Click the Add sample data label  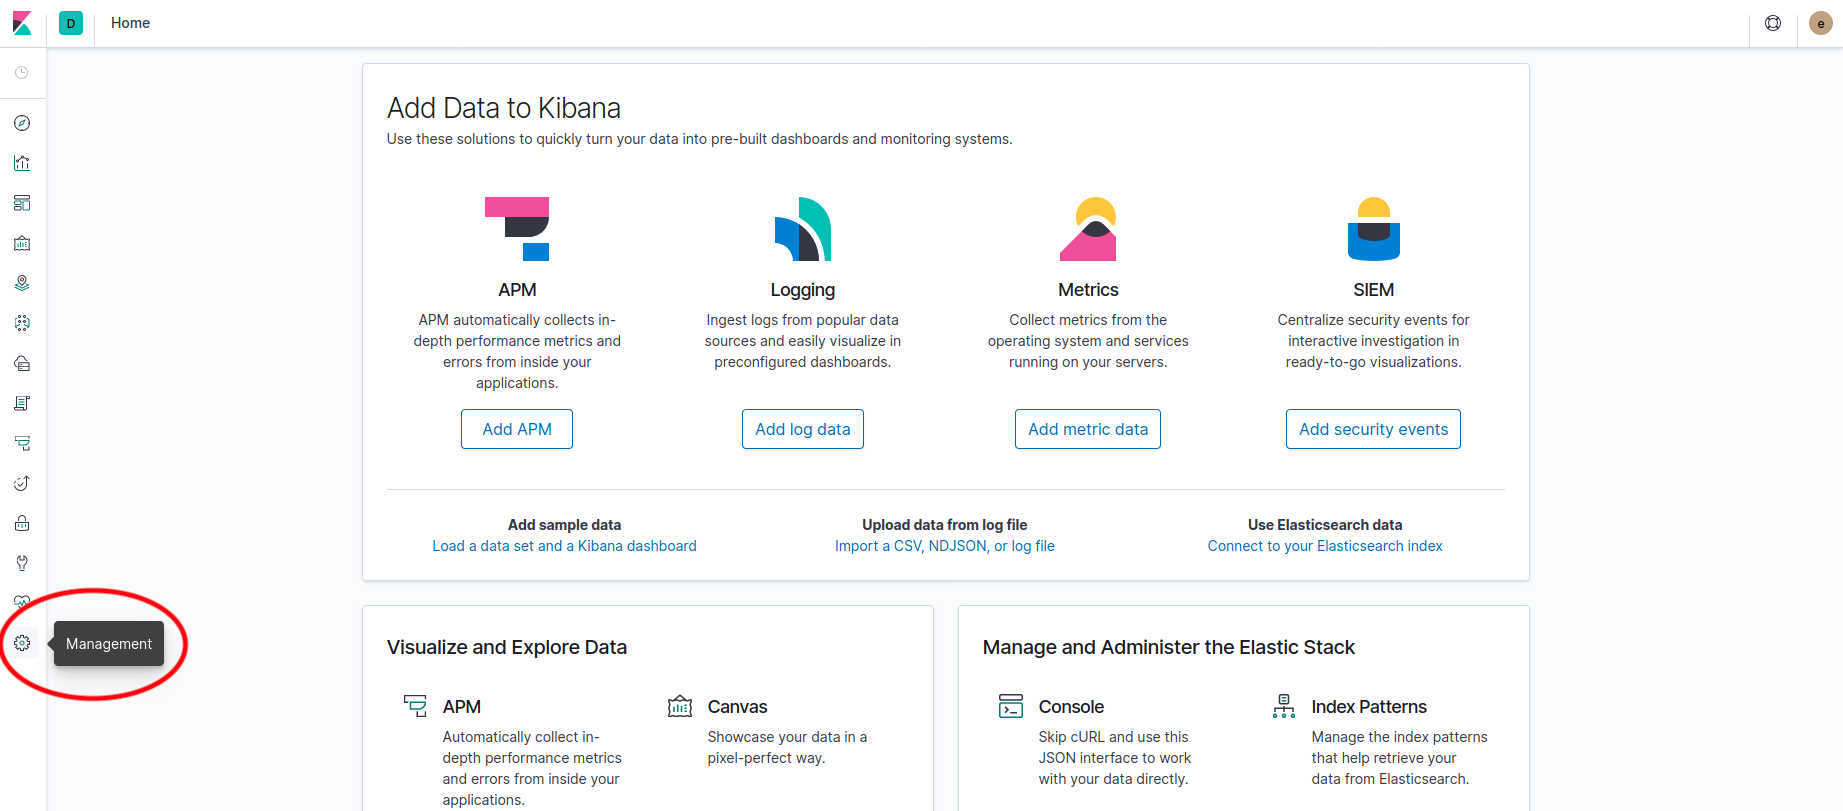(564, 525)
